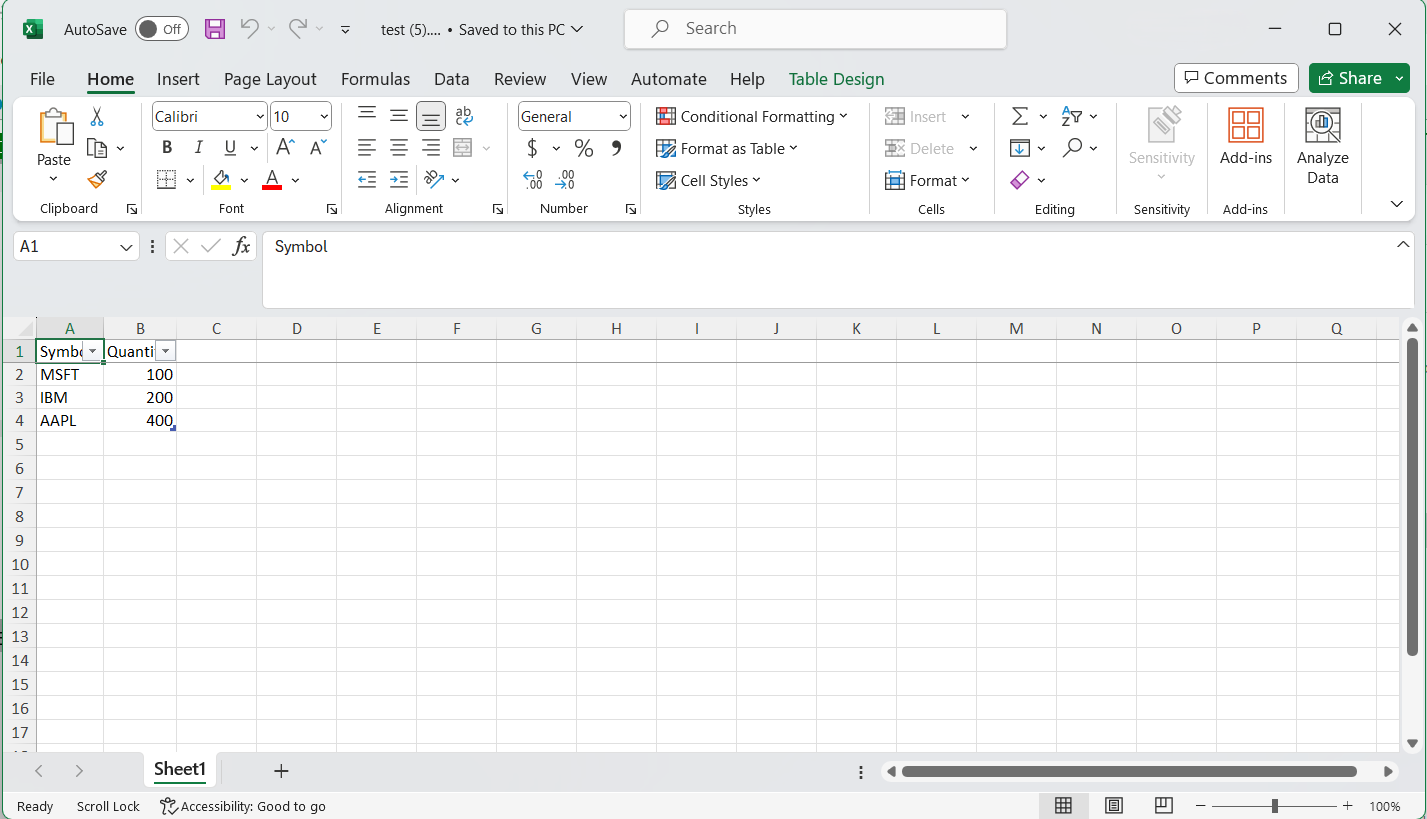Viewport: 1427px width, 819px height.
Task: Toggle Wrap Text alignment
Action: [x=463, y=116]
